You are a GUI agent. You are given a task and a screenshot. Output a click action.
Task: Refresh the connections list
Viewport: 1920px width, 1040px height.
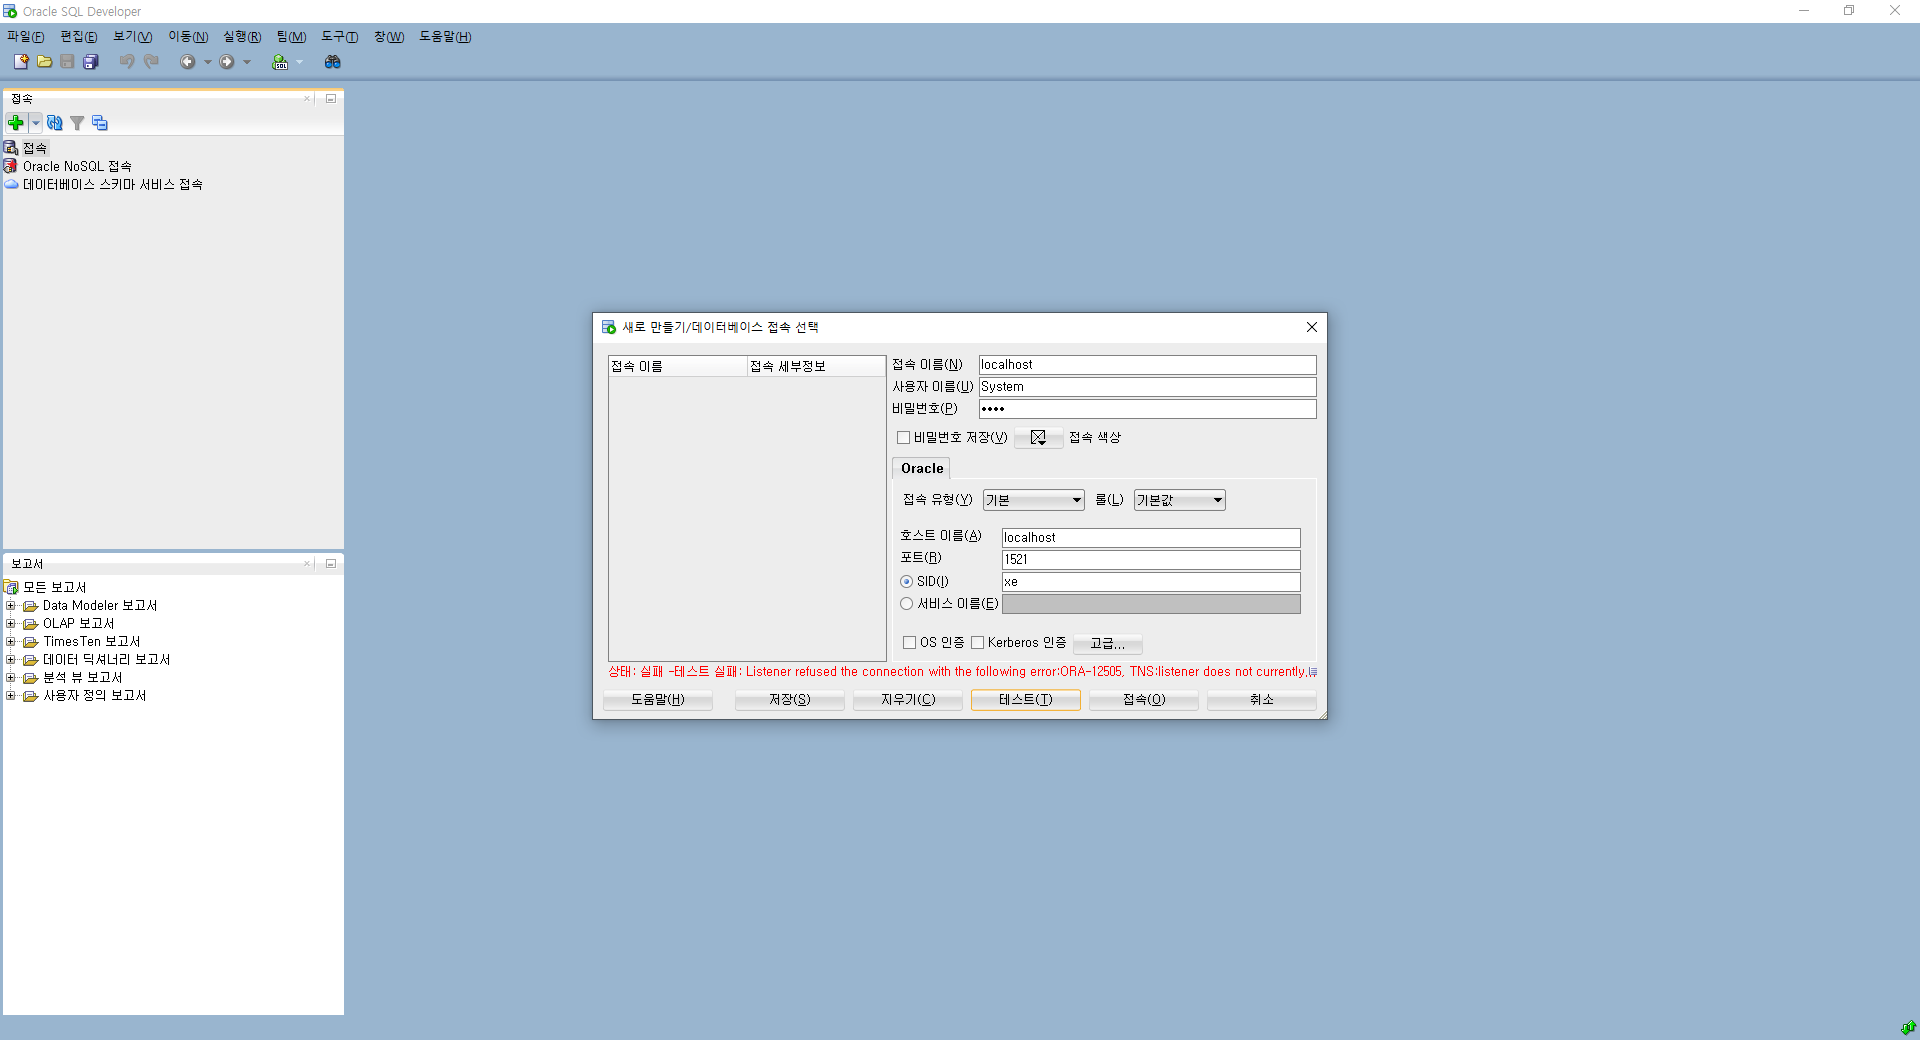tap(55, 123)
